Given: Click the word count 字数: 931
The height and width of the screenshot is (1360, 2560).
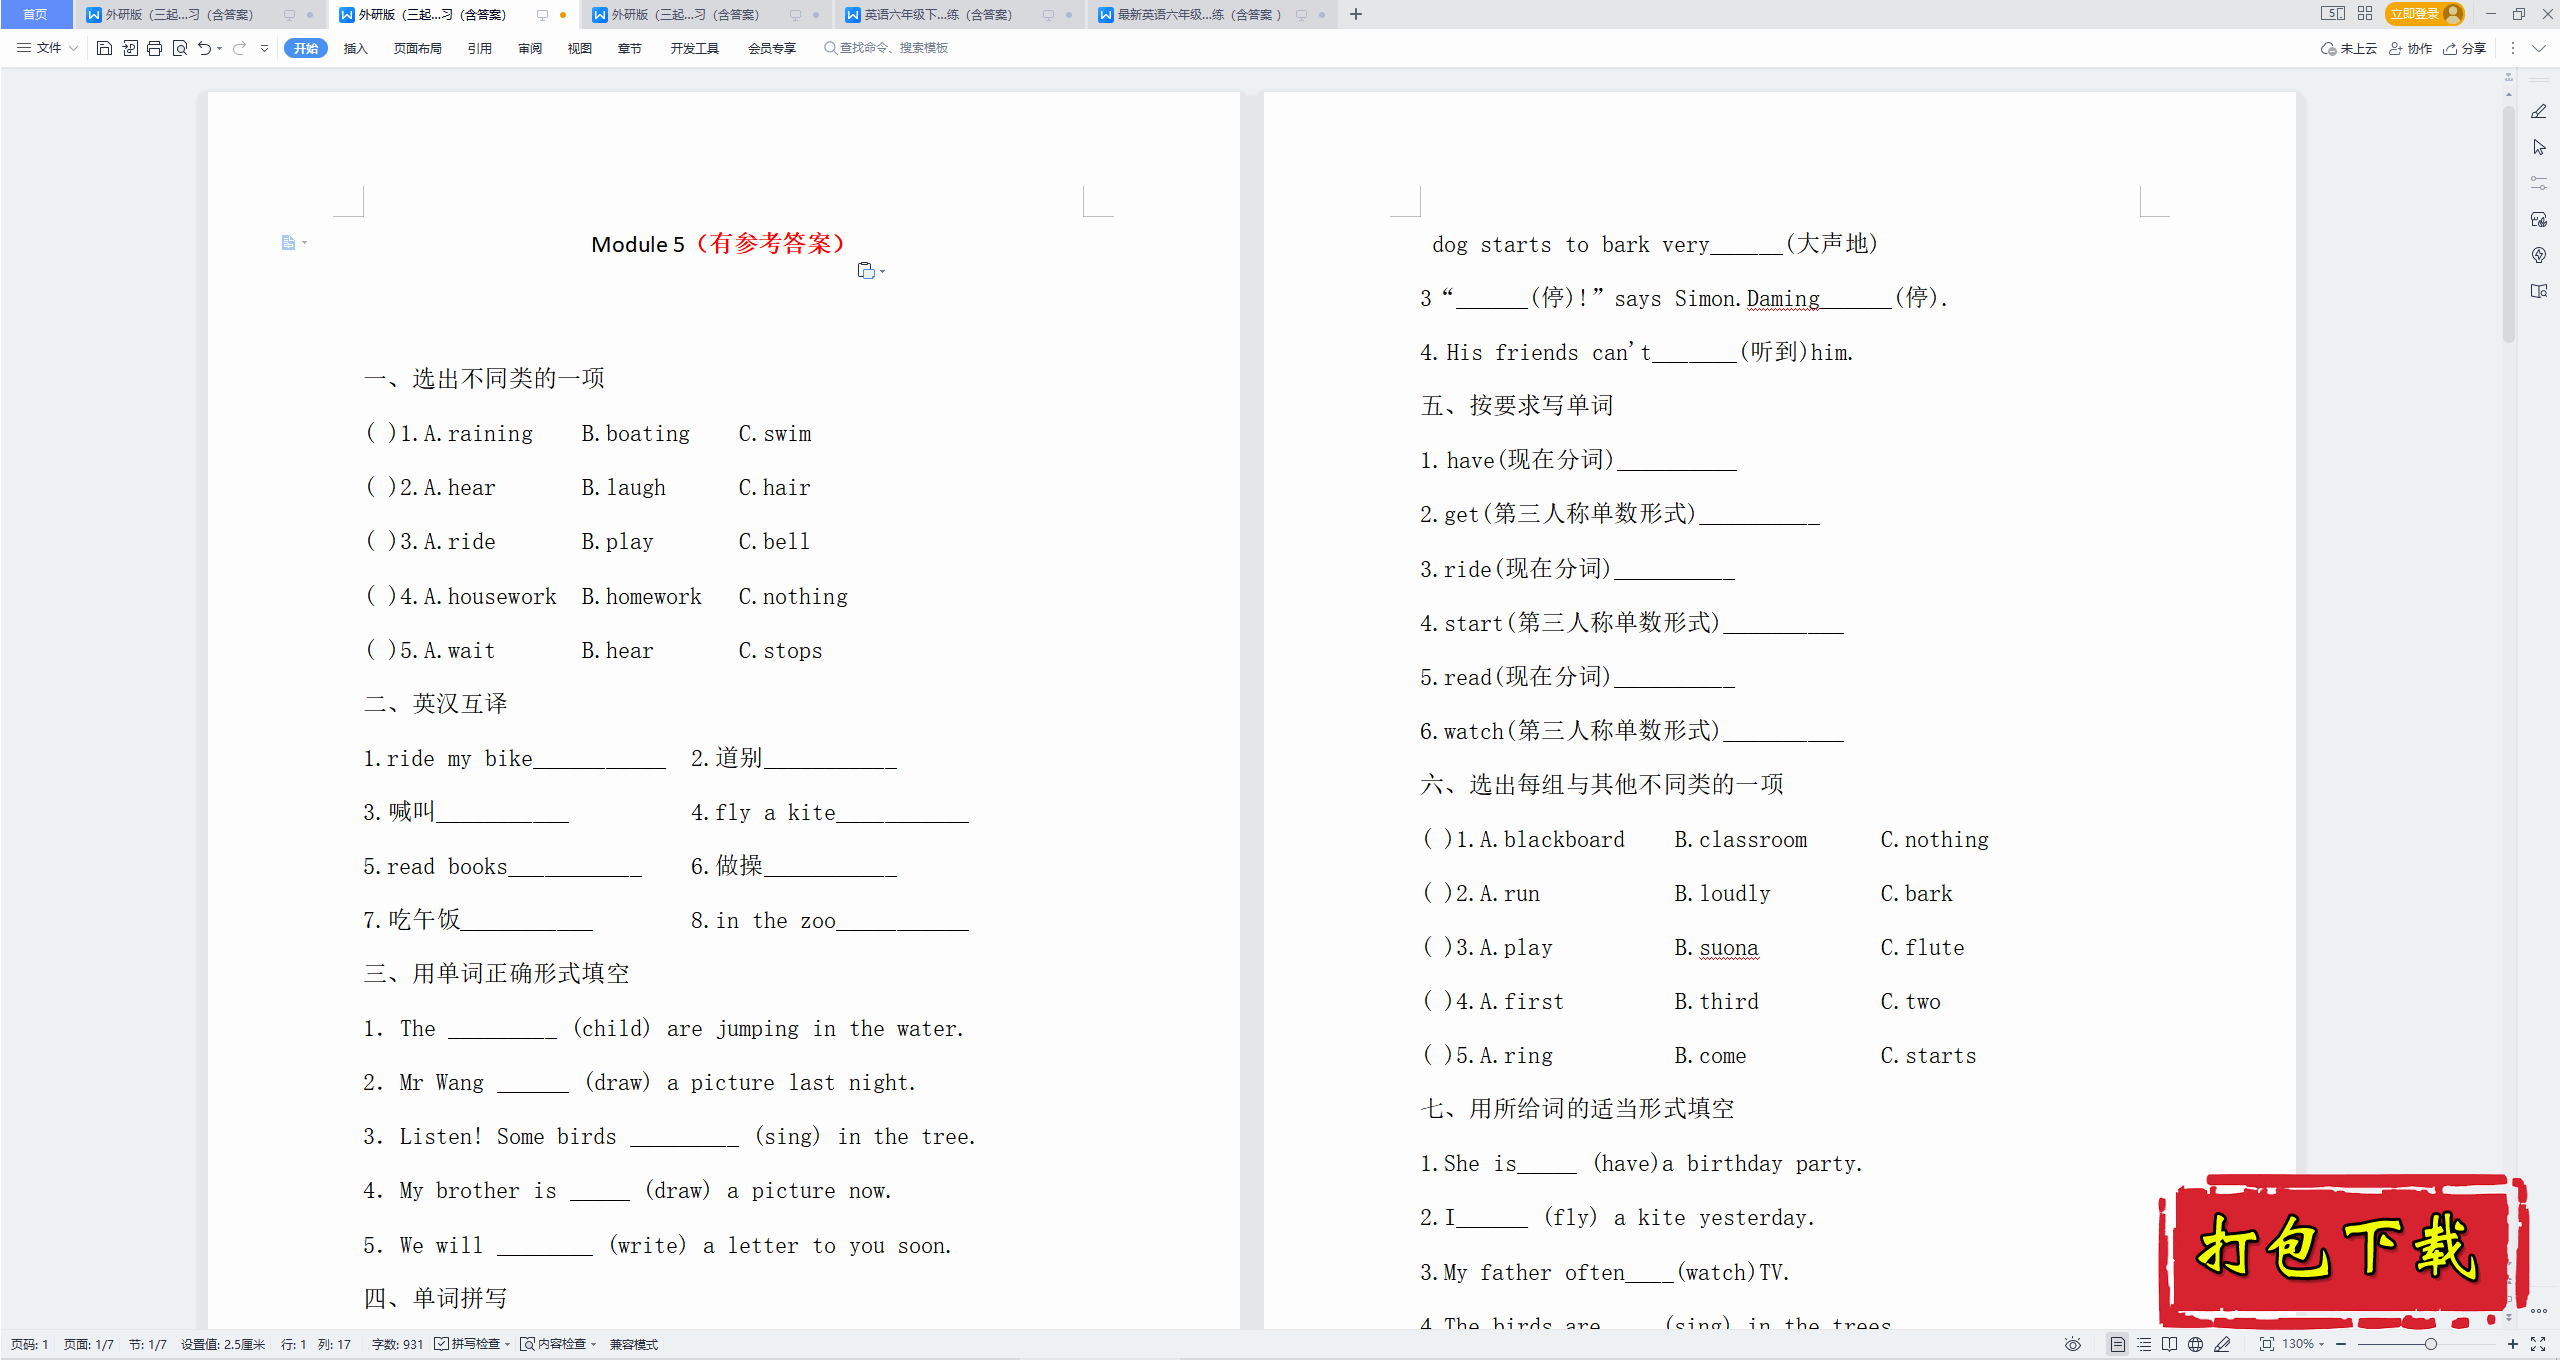Looking at the screenshot, I should coord(397,1344).
